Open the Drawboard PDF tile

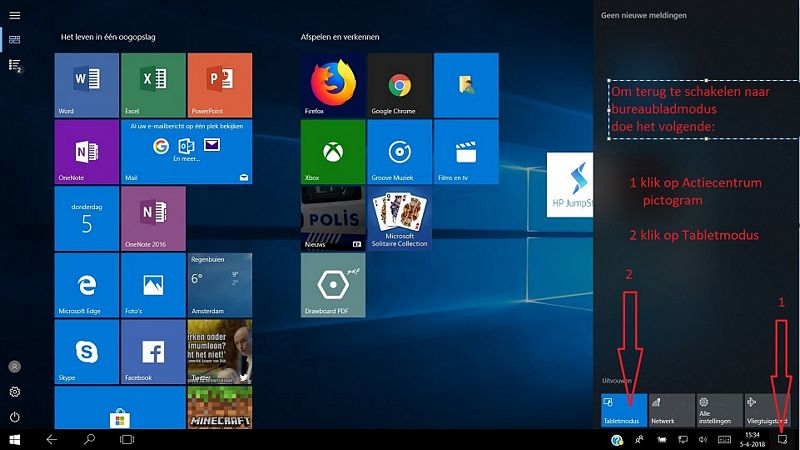333,285
